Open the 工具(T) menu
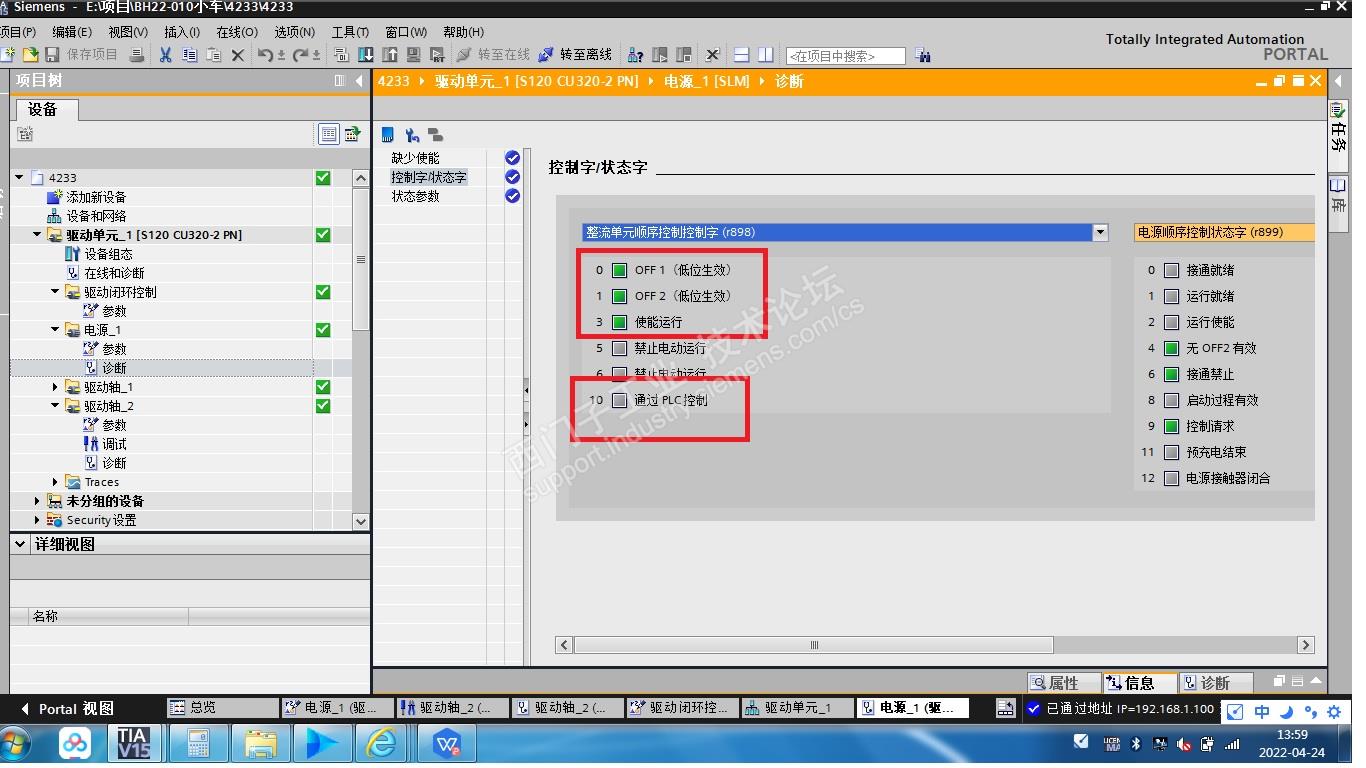Image resolution: width=1366 pixels, height=768 pixels. pyautogui.click(x=350, y=32)
